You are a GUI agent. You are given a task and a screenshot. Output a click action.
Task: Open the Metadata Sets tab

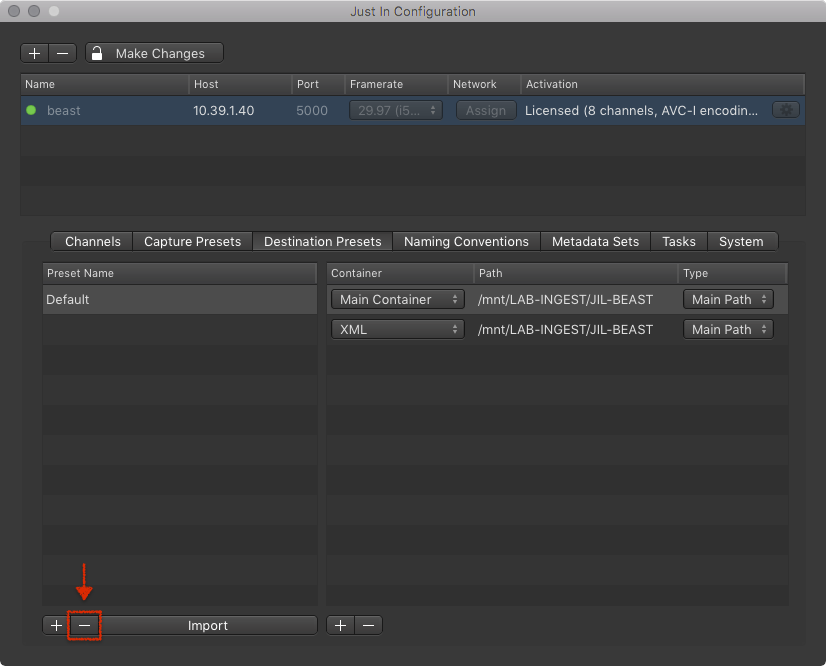click(x=595, y=241)
